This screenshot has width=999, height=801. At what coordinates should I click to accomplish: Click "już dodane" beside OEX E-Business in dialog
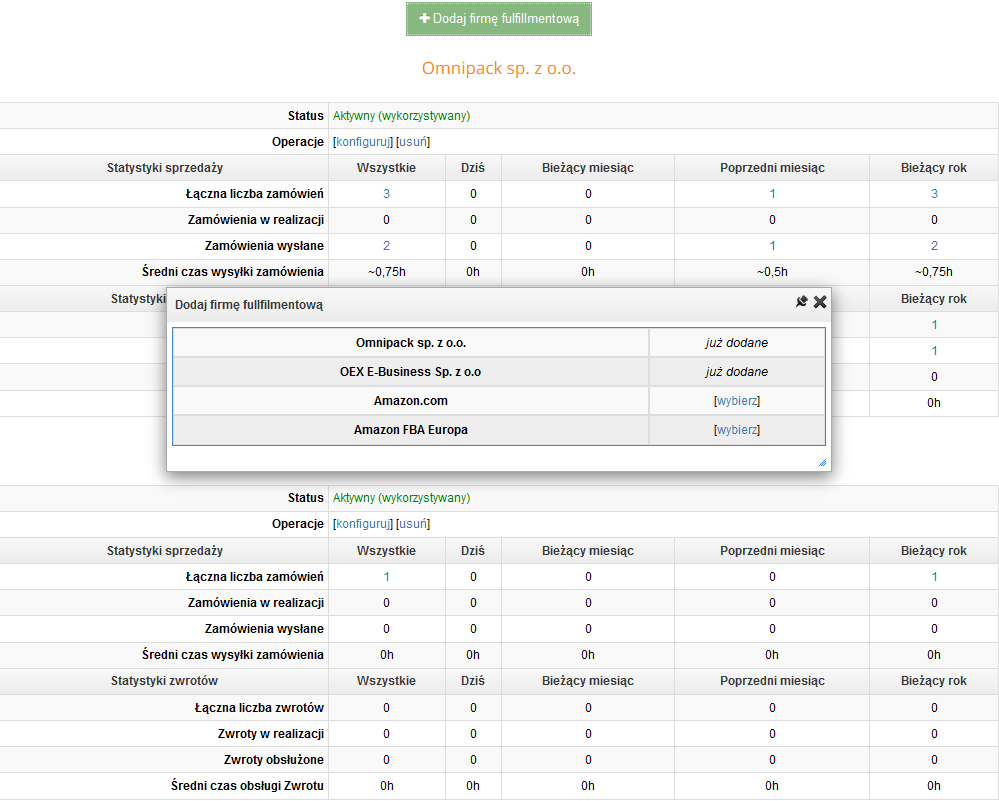click(737, 372)
